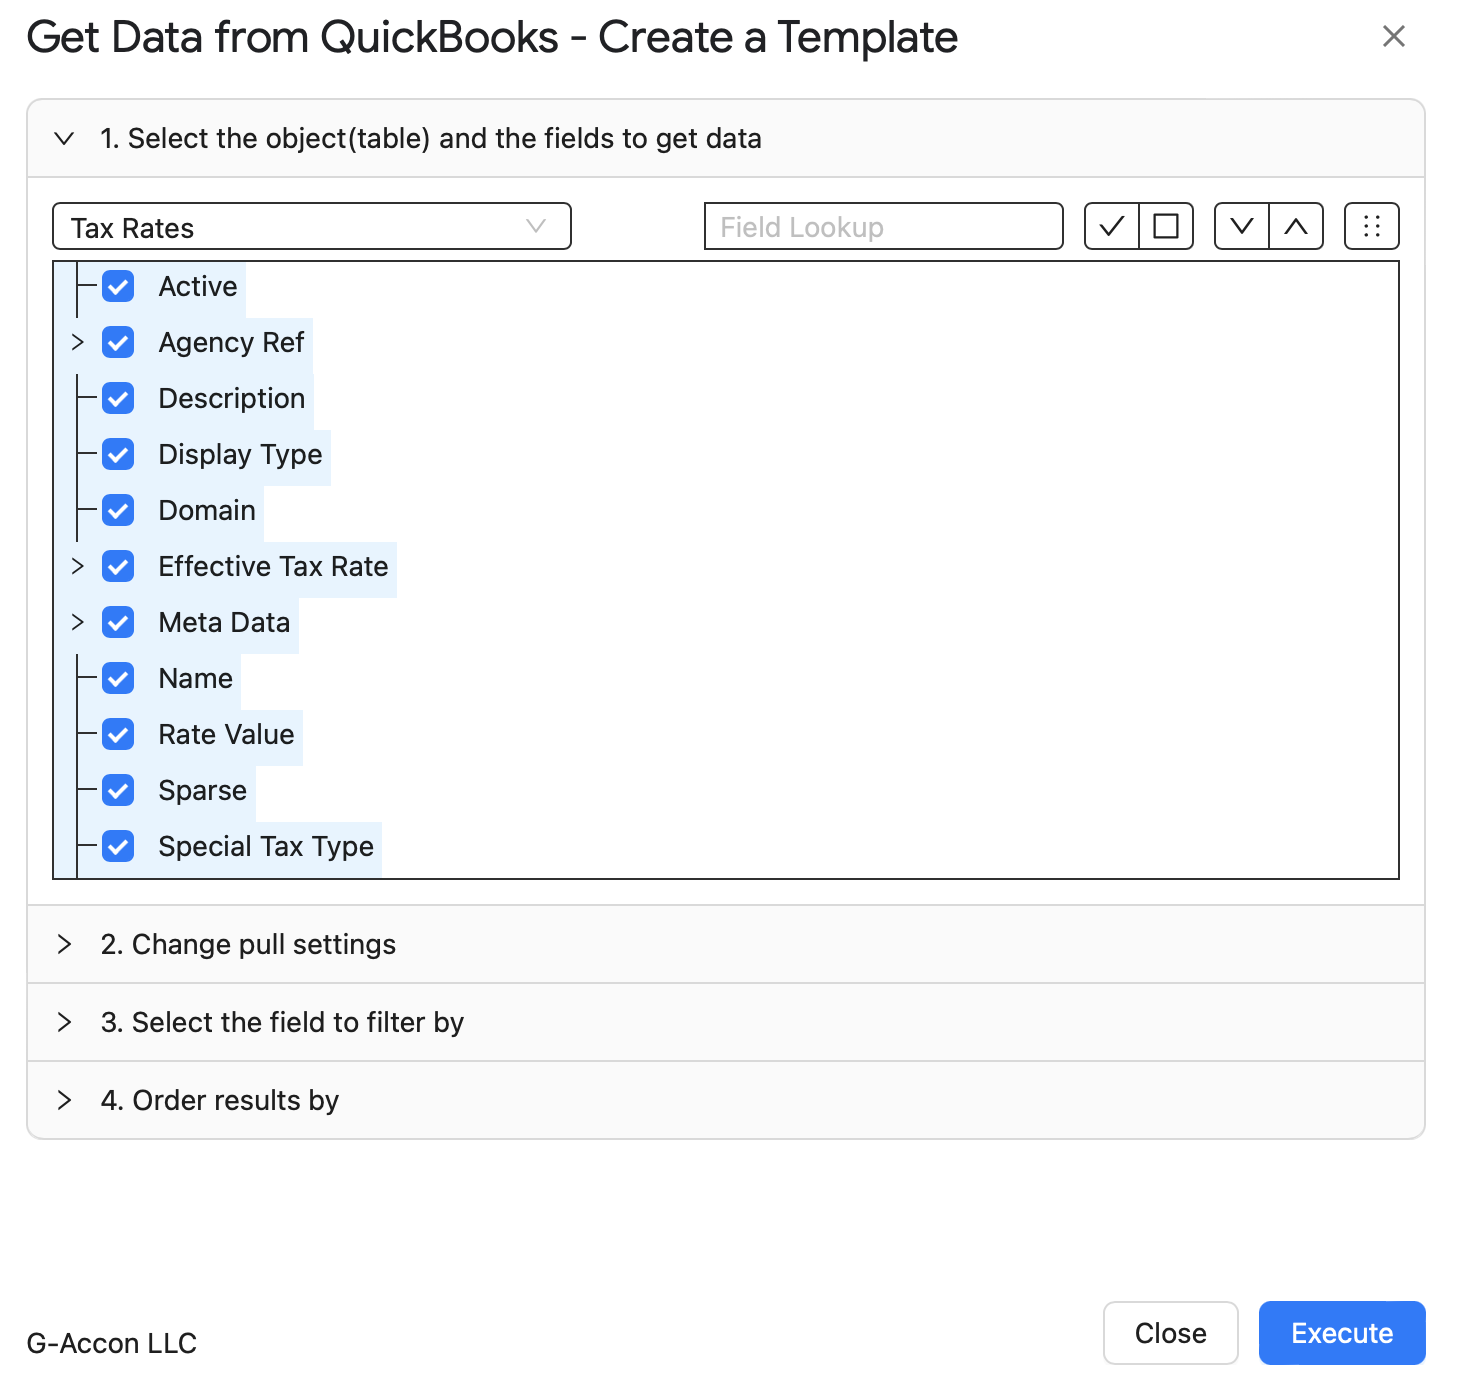Screen dimensions: 1462x1396
Task: Open Select the field to filter by section
Action: [726, 1023]
